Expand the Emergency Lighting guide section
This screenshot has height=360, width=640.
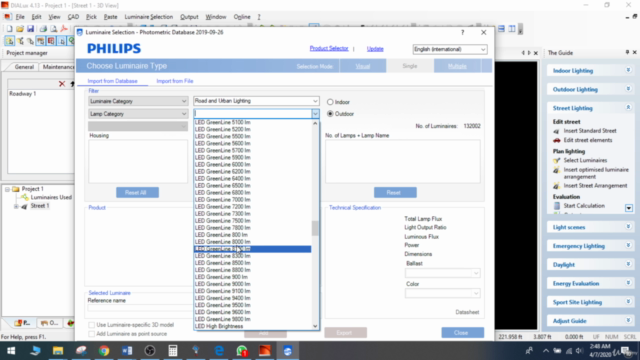[x=628, y=246]
